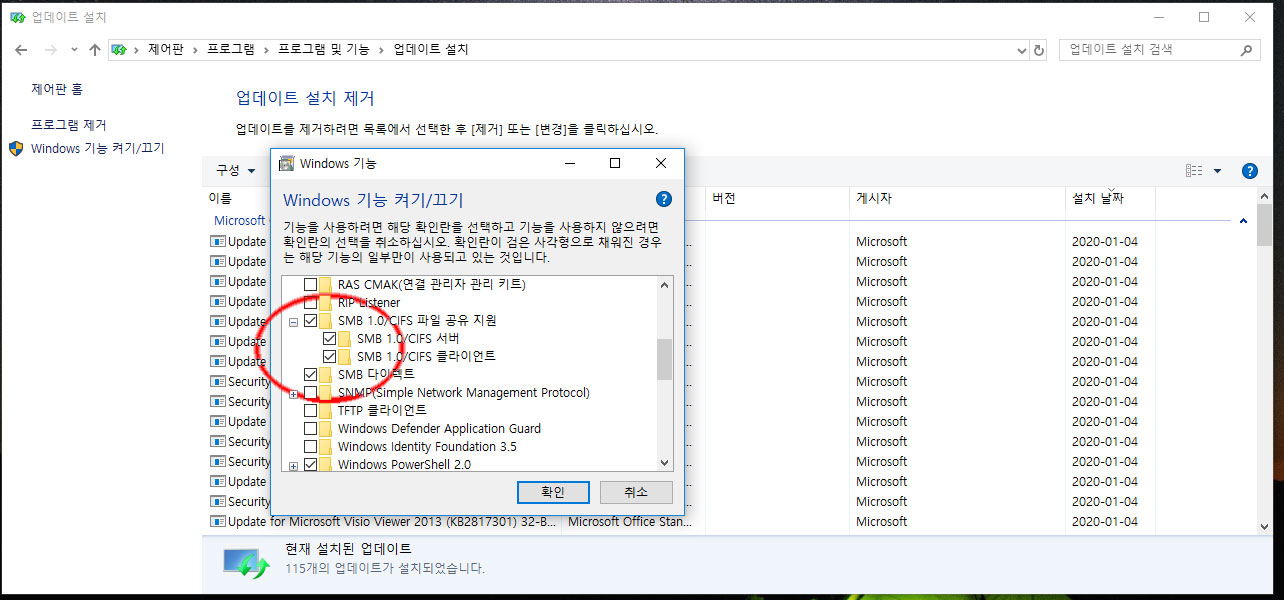Screen dimensions: 1284x600
Task: Expand SNMP tree node
Action: click(x=294, y=394)
